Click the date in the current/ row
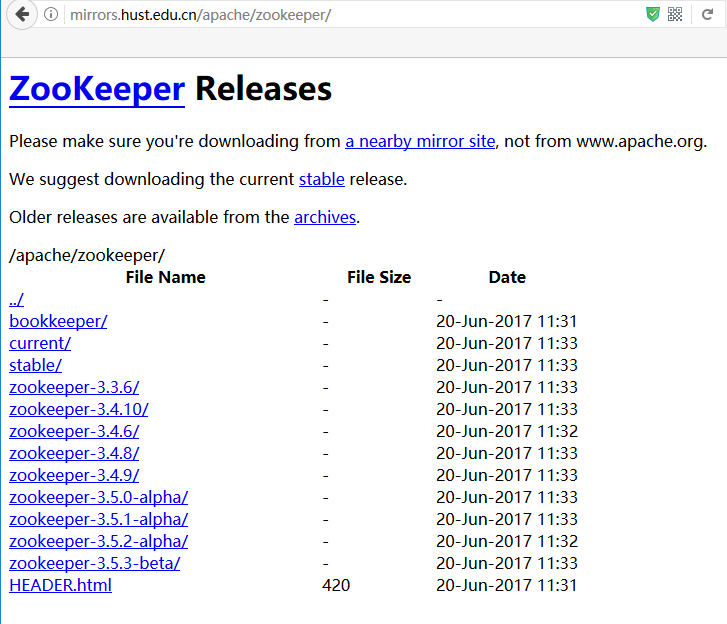This screenshot has width=727, height=624. (x=507, y=344)
